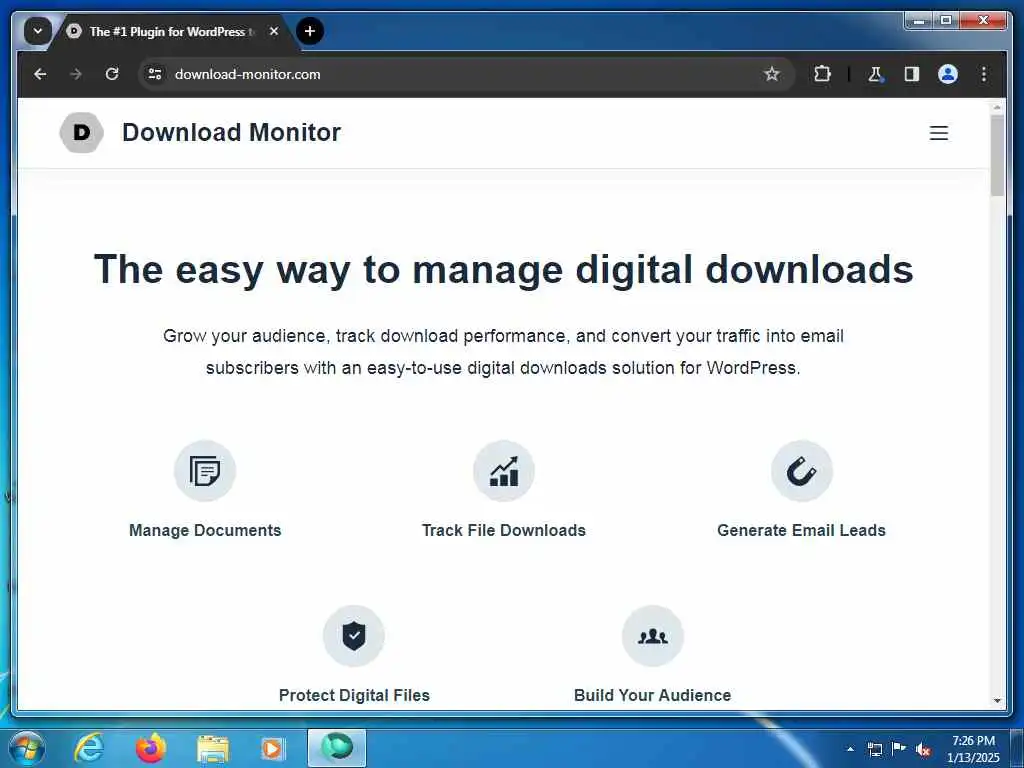Viewport: 1024px width, 768px height.
Task: Open Chrome three-dot menu
Action: point(984,74)
